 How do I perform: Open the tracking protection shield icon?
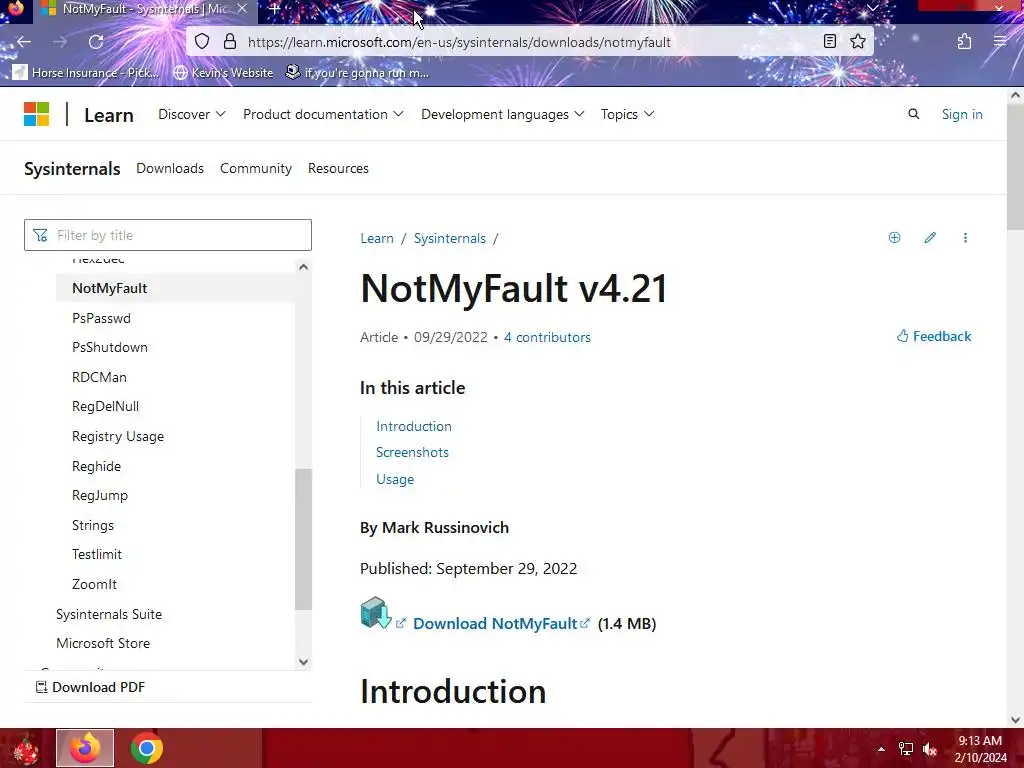pyautogui.click(x=202, y=42)
